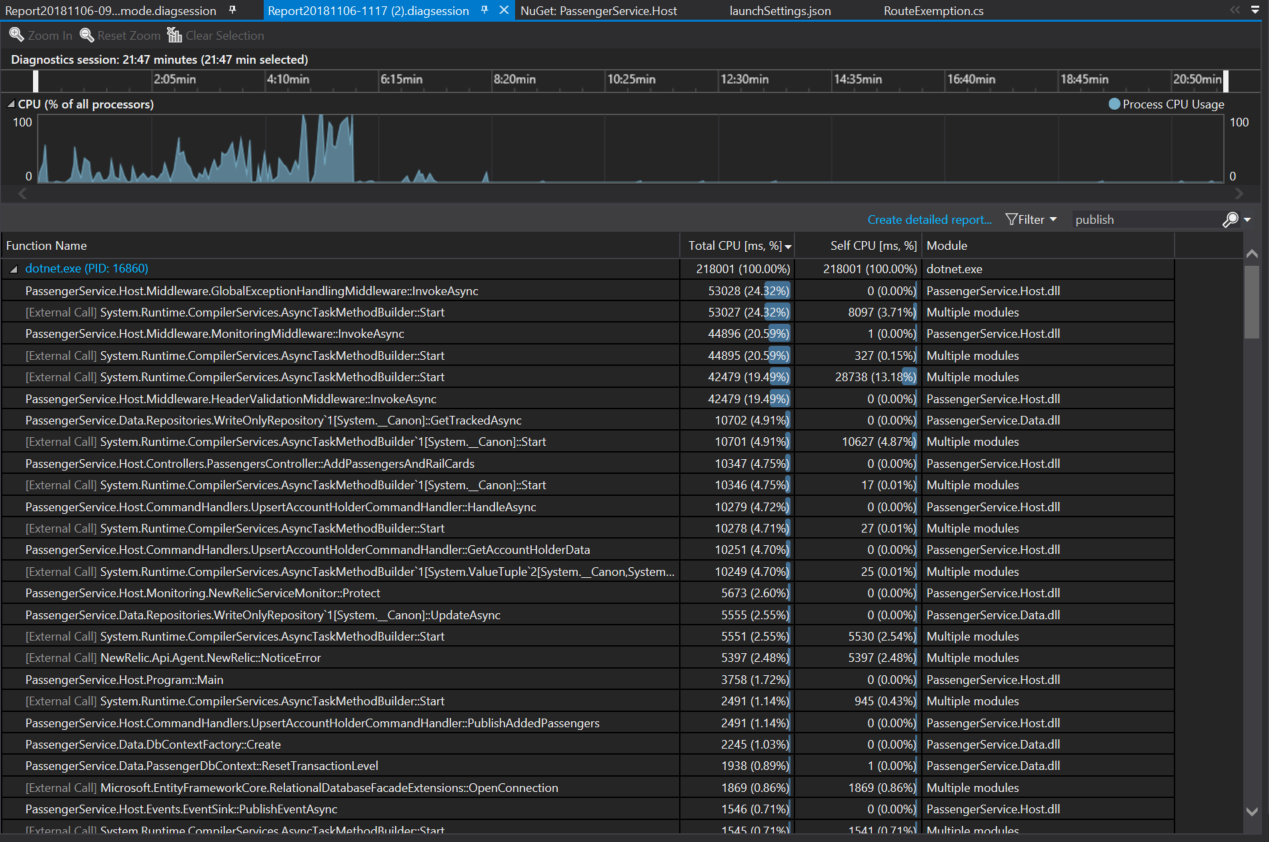
Task: Click the search magnifier icon beside the publish box
Action: coord(1229,219)
